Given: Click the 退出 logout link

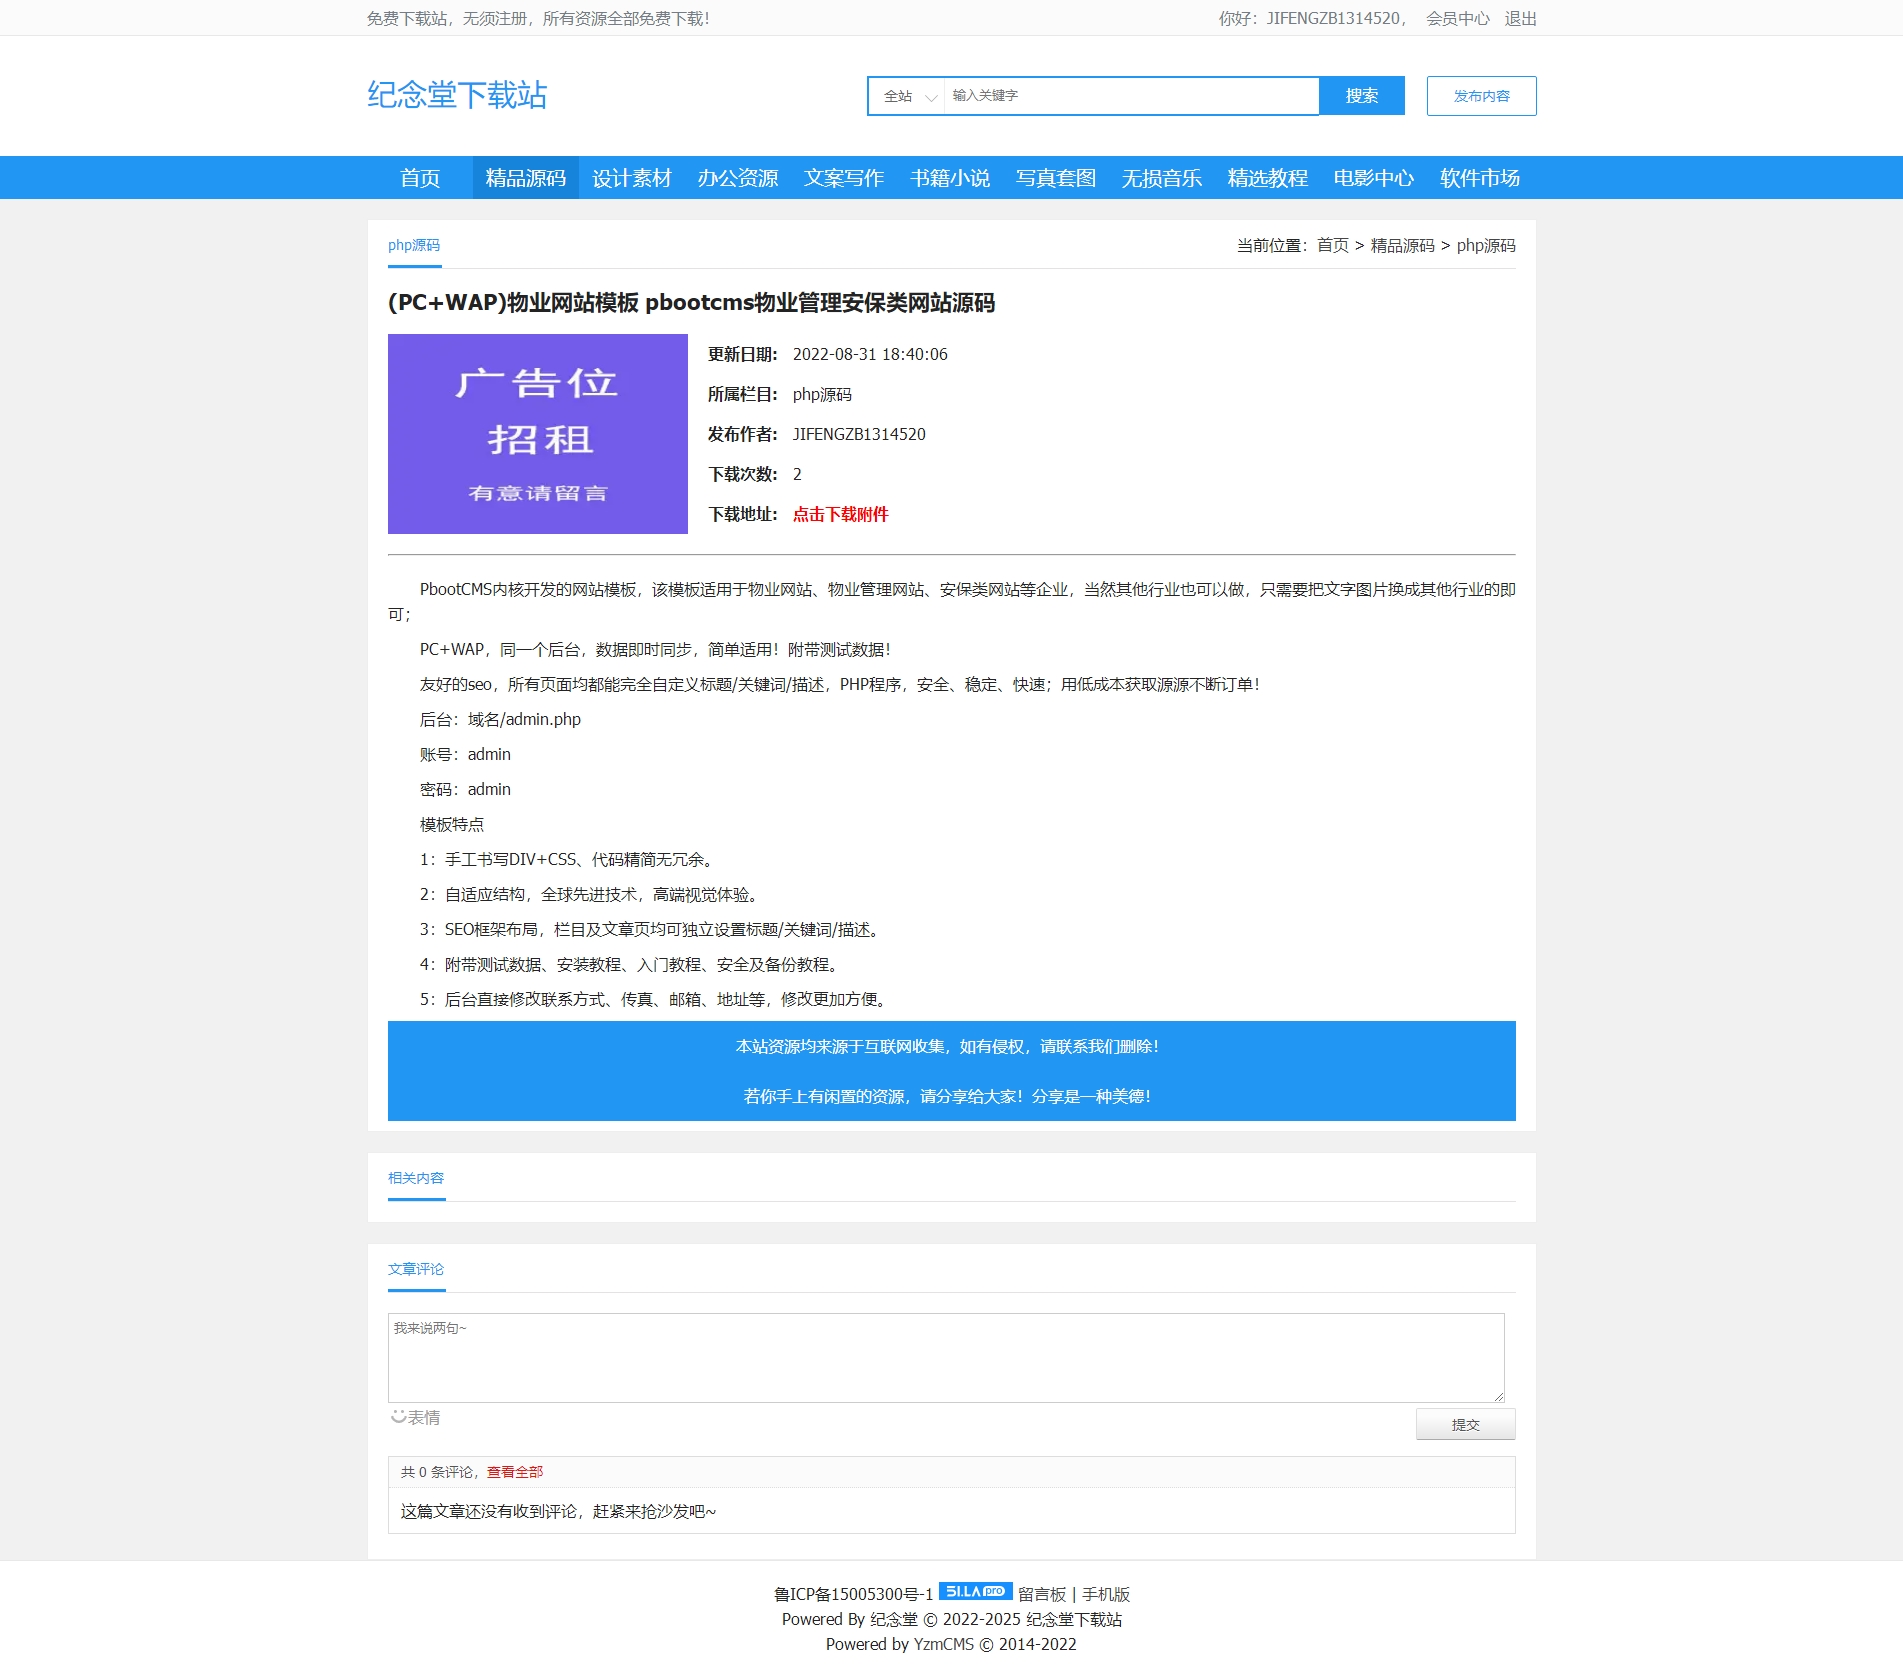Looking at the screenshot, I should click(x=1520, y=18).
